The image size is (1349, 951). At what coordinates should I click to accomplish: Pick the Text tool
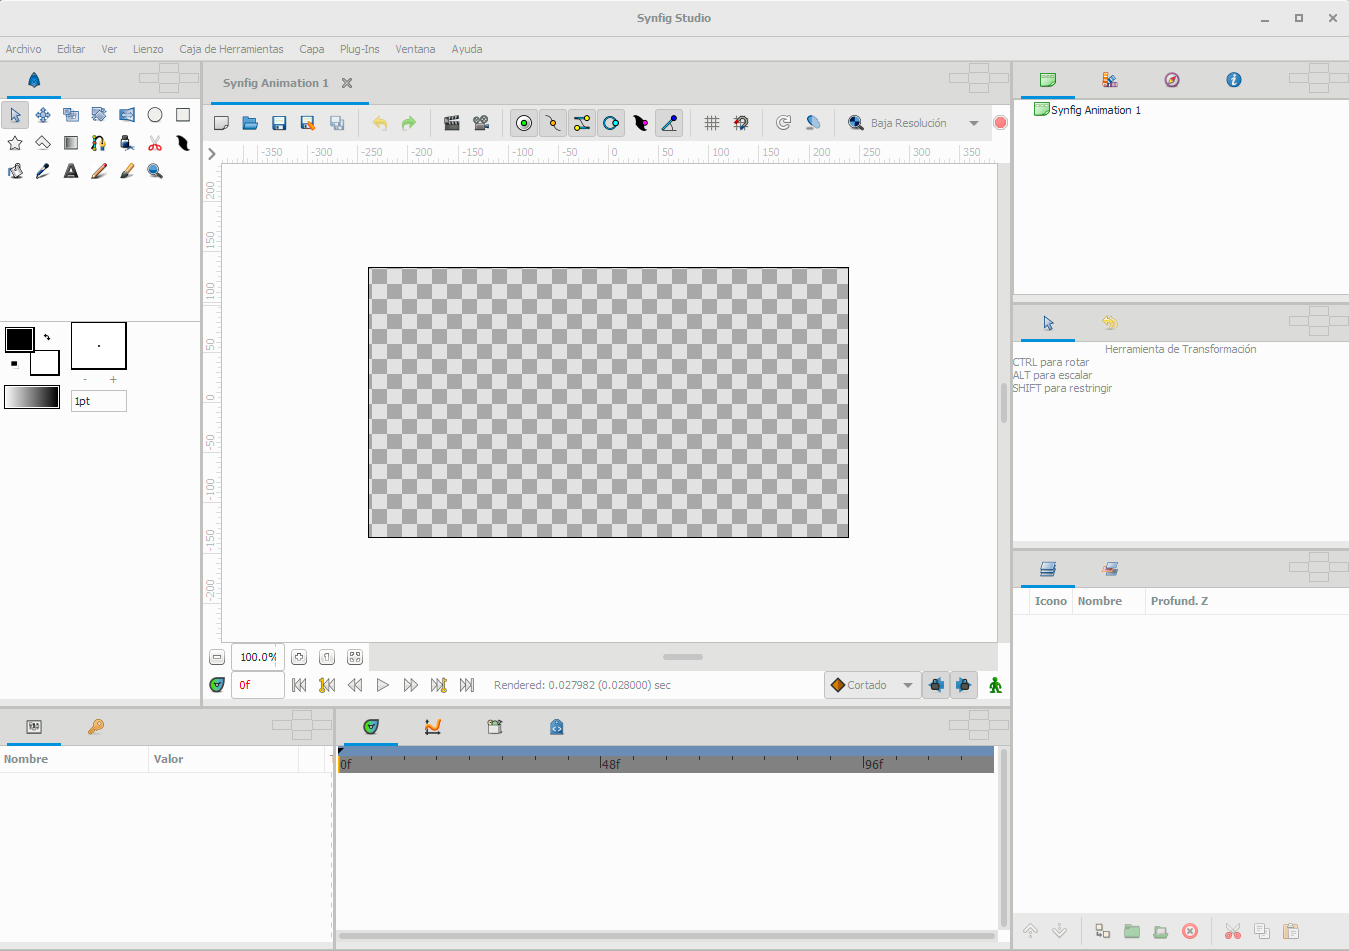pyautogui.click(x=71, y=171)
